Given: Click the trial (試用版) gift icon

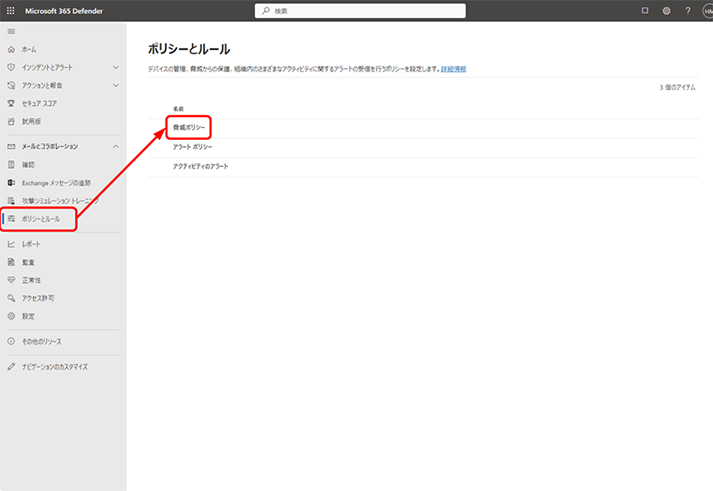Looking at the screenshot, I should click(11, 121).
